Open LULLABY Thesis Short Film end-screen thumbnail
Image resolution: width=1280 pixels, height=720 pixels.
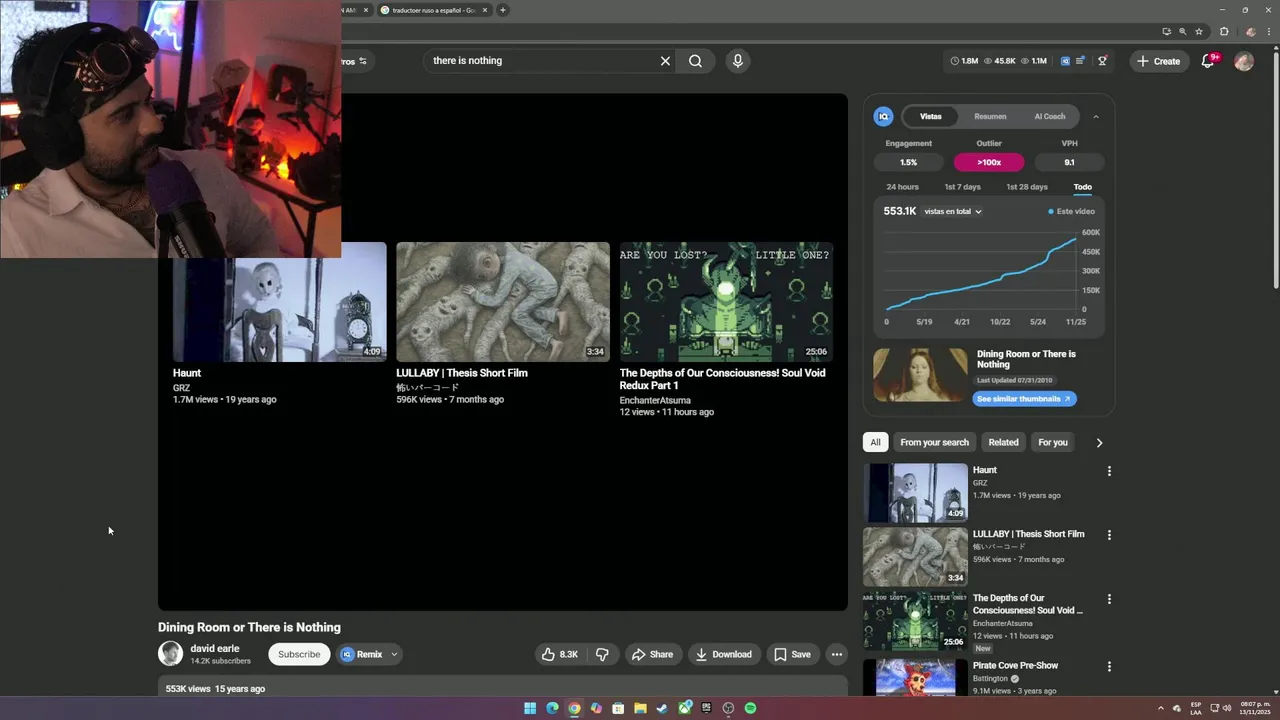click(x=503, y=302)
